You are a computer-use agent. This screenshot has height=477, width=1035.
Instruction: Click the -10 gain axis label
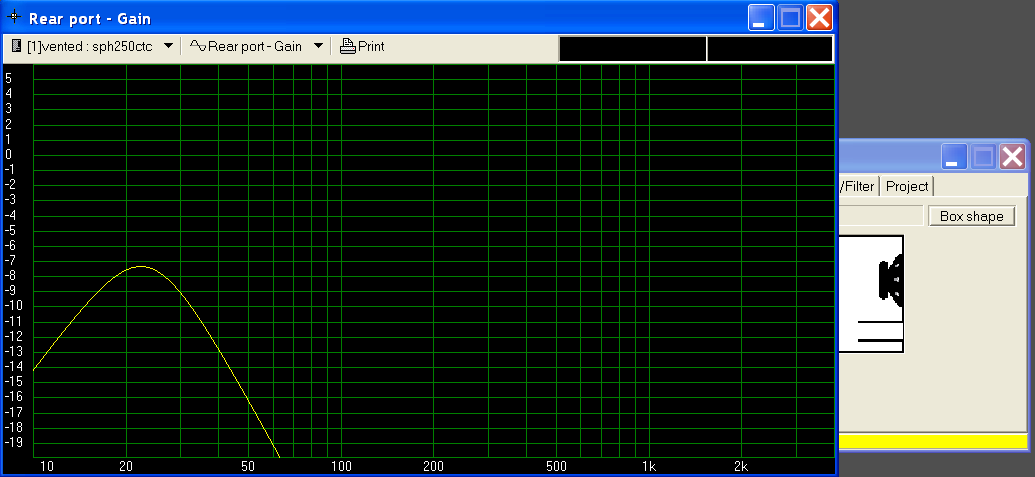click(13, 305)
